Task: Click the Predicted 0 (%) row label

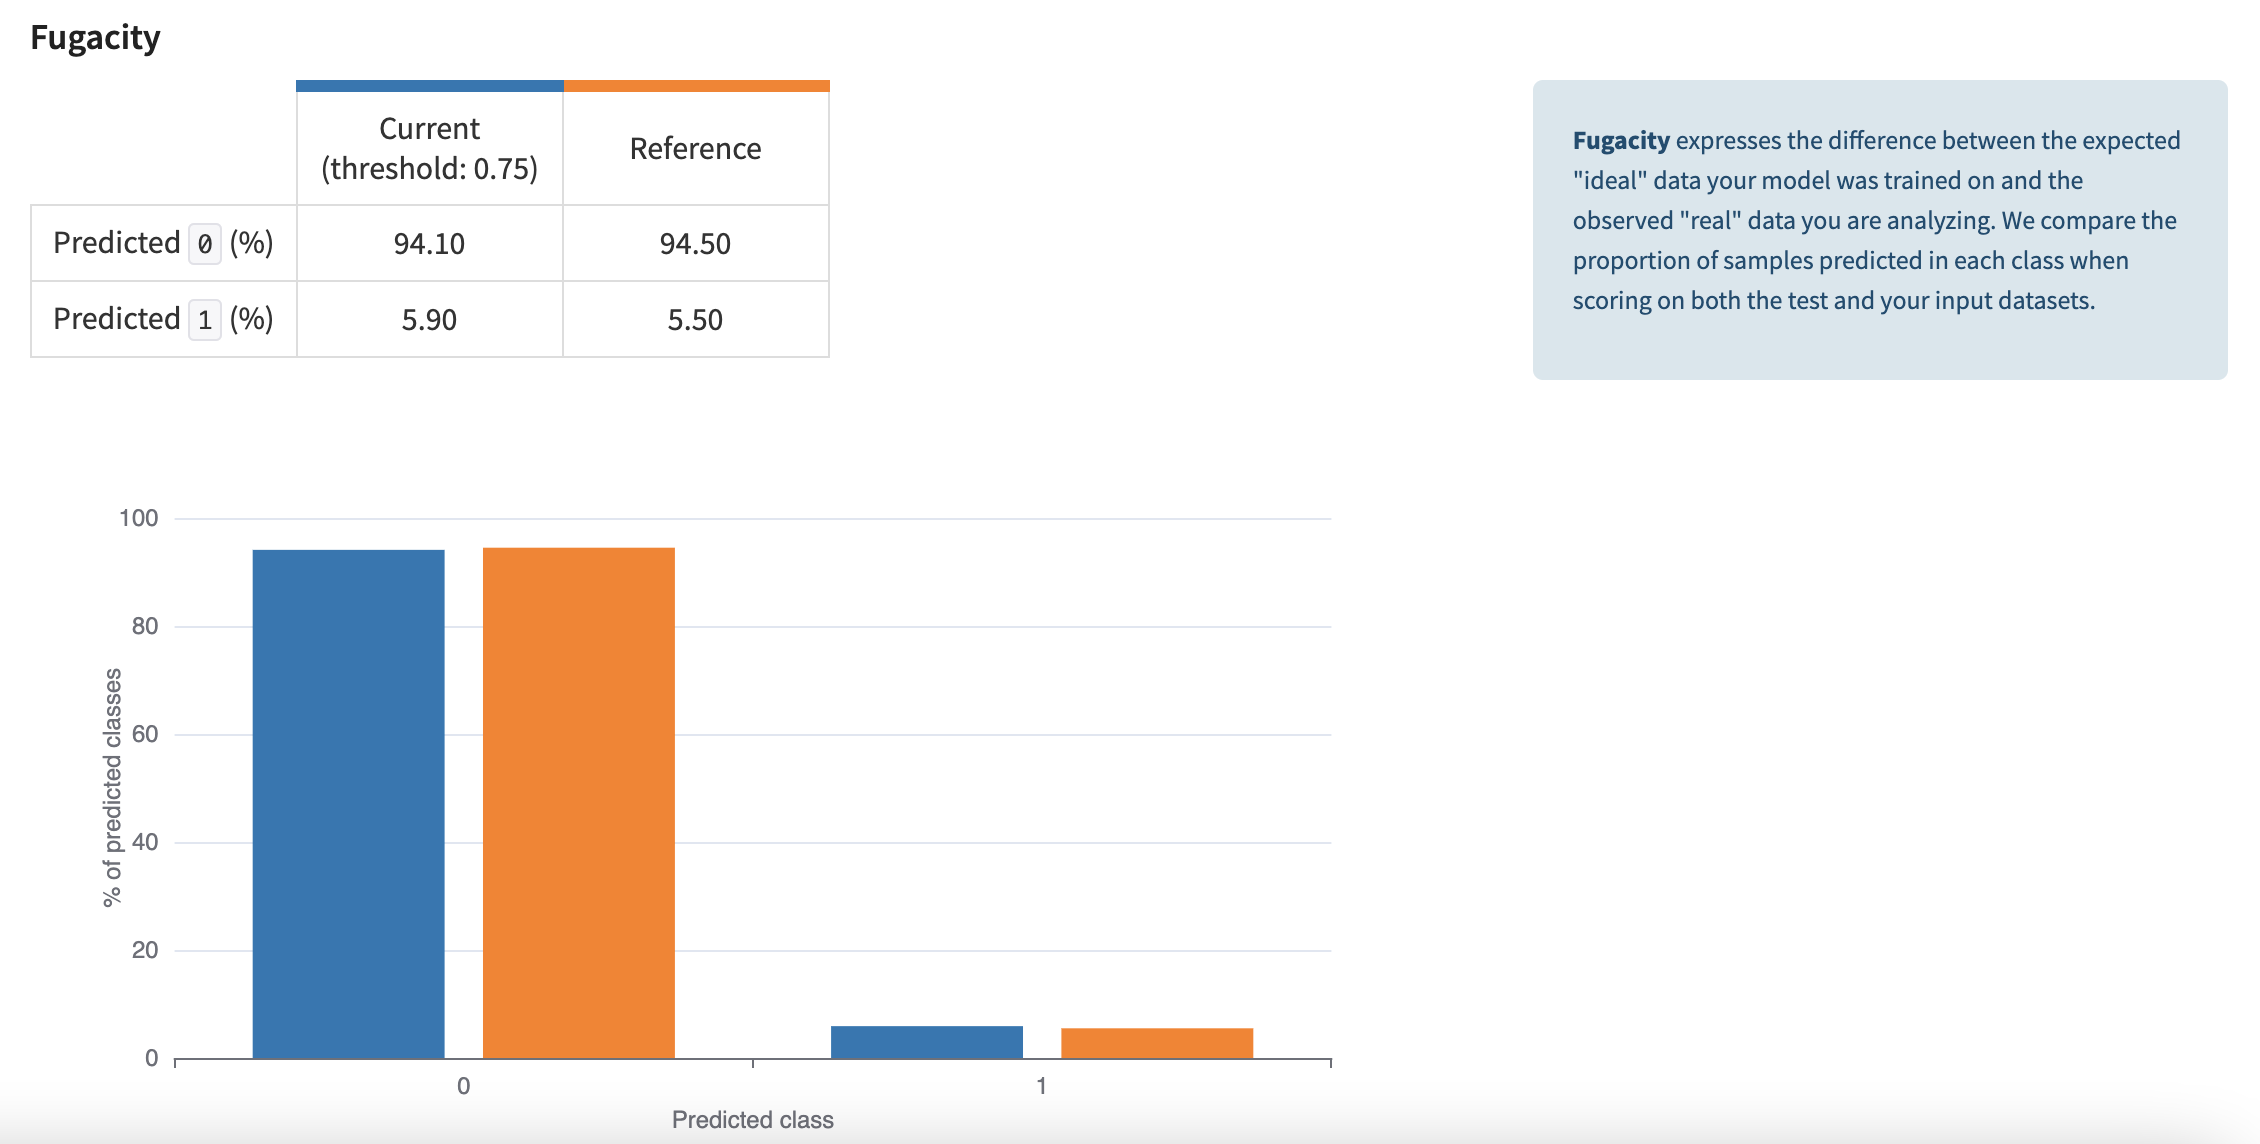Action: pos(163,243)
